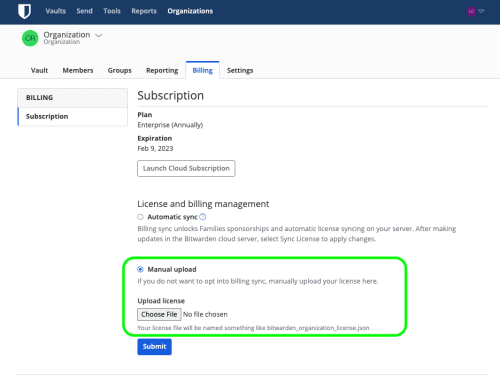
Task: Click the 'Feb 9, 2023' expiration date
Action: 155,148
